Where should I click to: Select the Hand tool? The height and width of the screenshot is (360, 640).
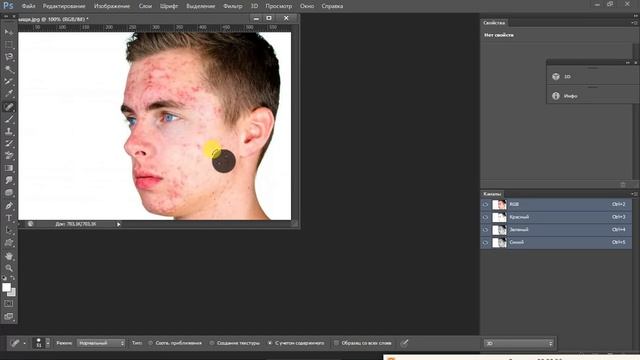9,256
